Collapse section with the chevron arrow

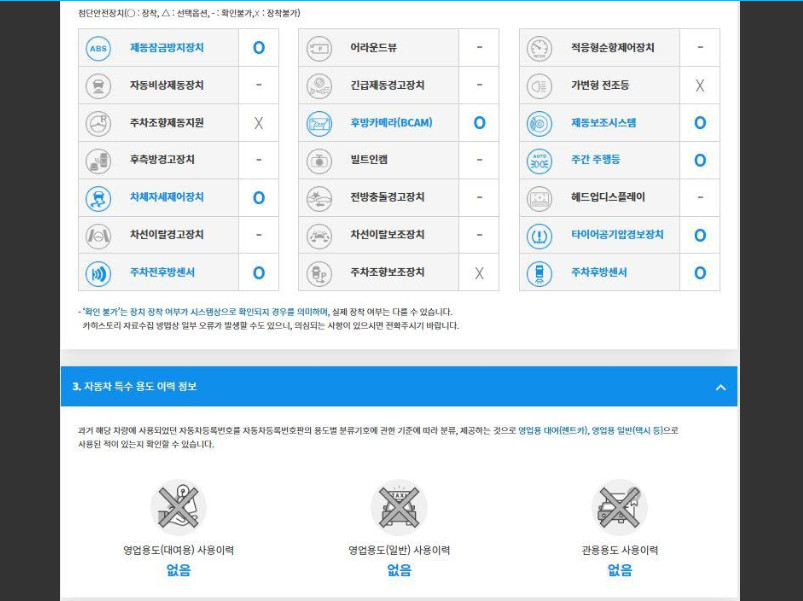pyautogui.click(x=720, y=387)
